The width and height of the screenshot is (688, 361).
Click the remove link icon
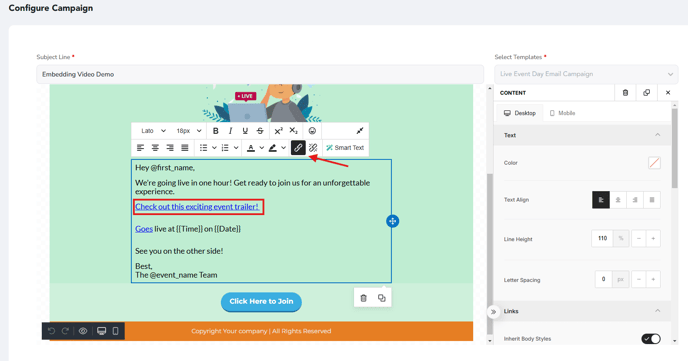[x=313, y=148]
